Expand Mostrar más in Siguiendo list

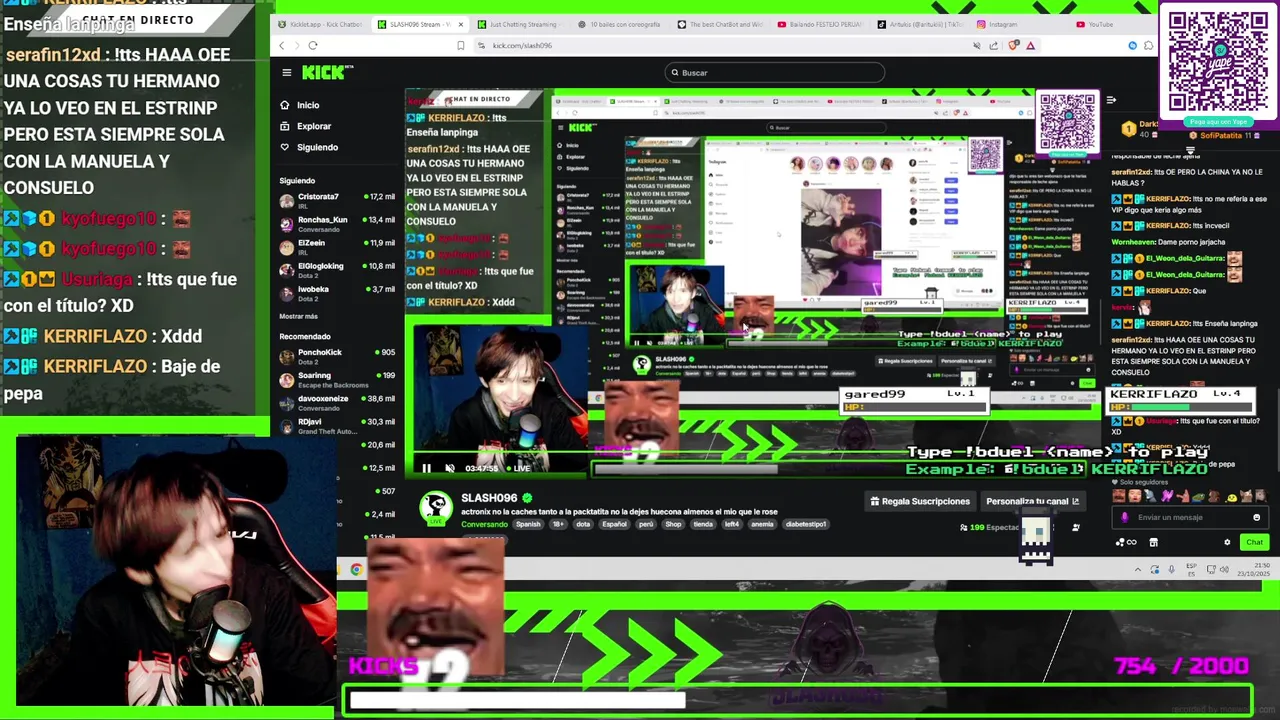[x=299, y=316]
